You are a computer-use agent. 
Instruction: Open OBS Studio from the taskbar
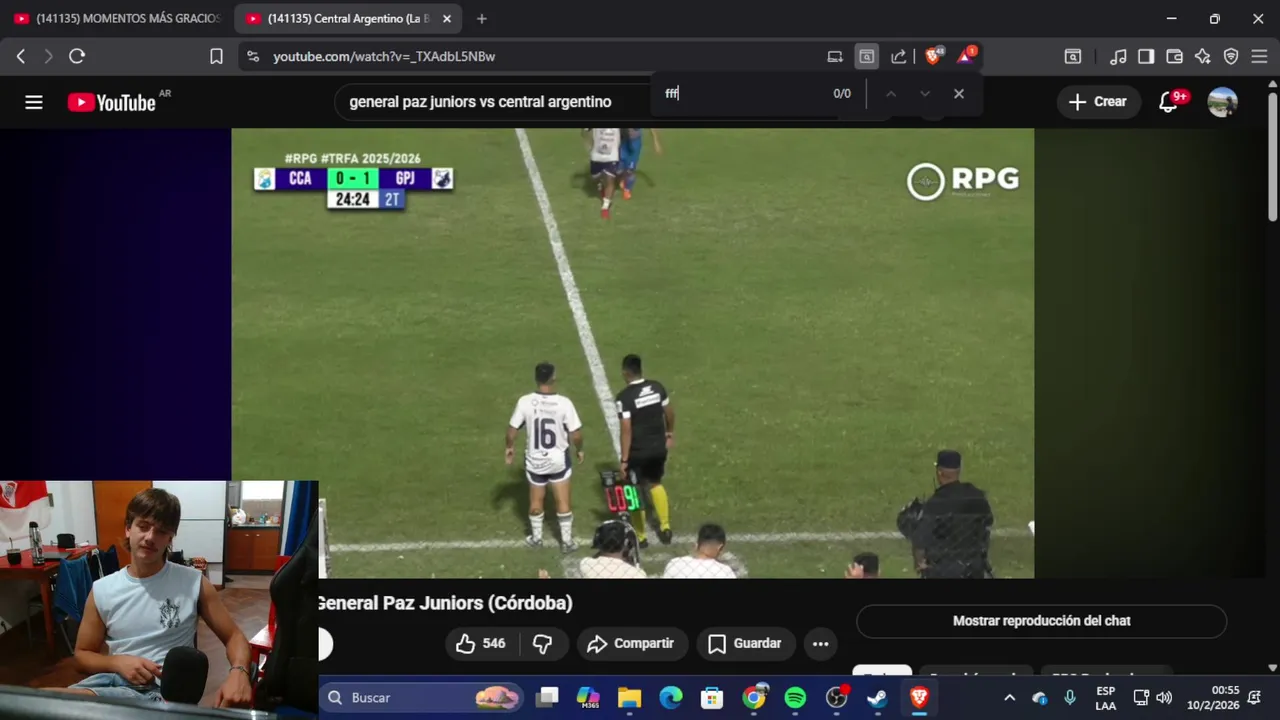[x=837, y=697]
